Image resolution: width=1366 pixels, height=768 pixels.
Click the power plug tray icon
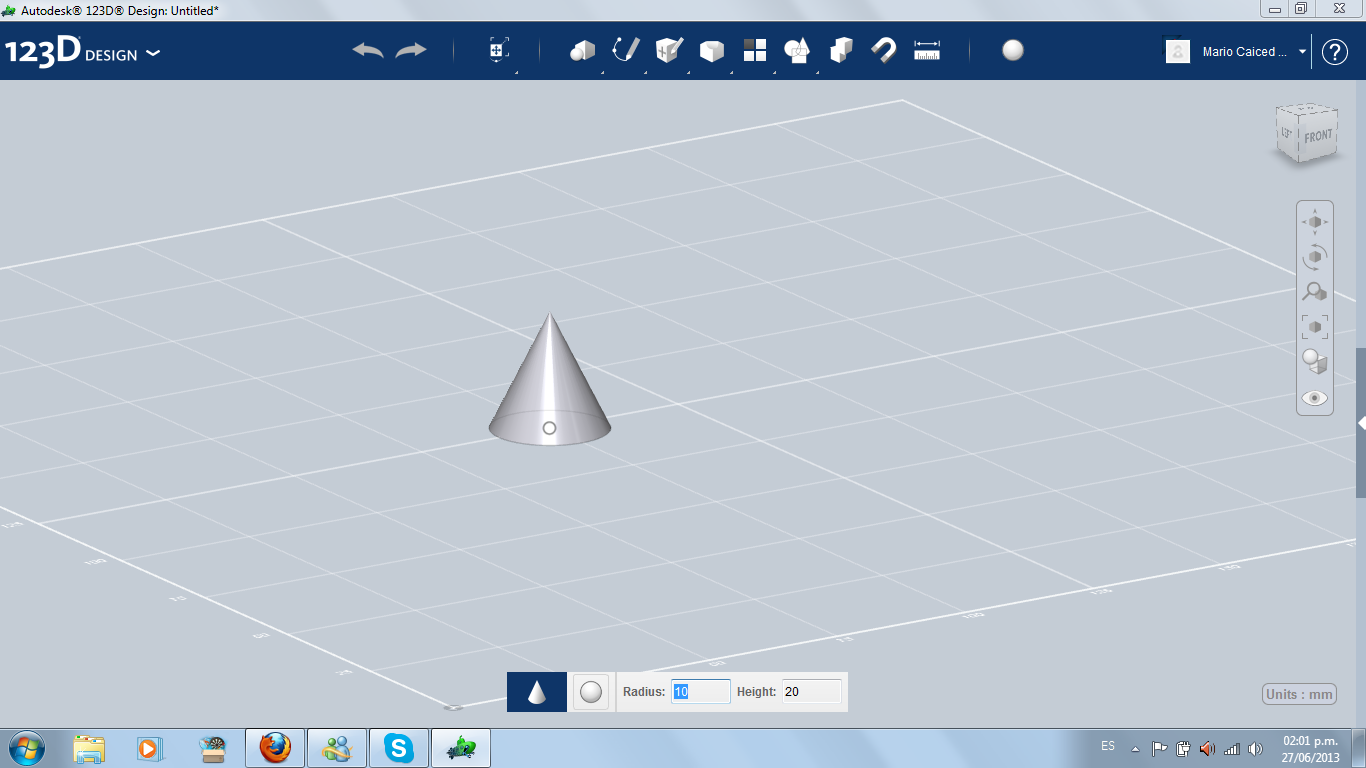[1184, 749]
